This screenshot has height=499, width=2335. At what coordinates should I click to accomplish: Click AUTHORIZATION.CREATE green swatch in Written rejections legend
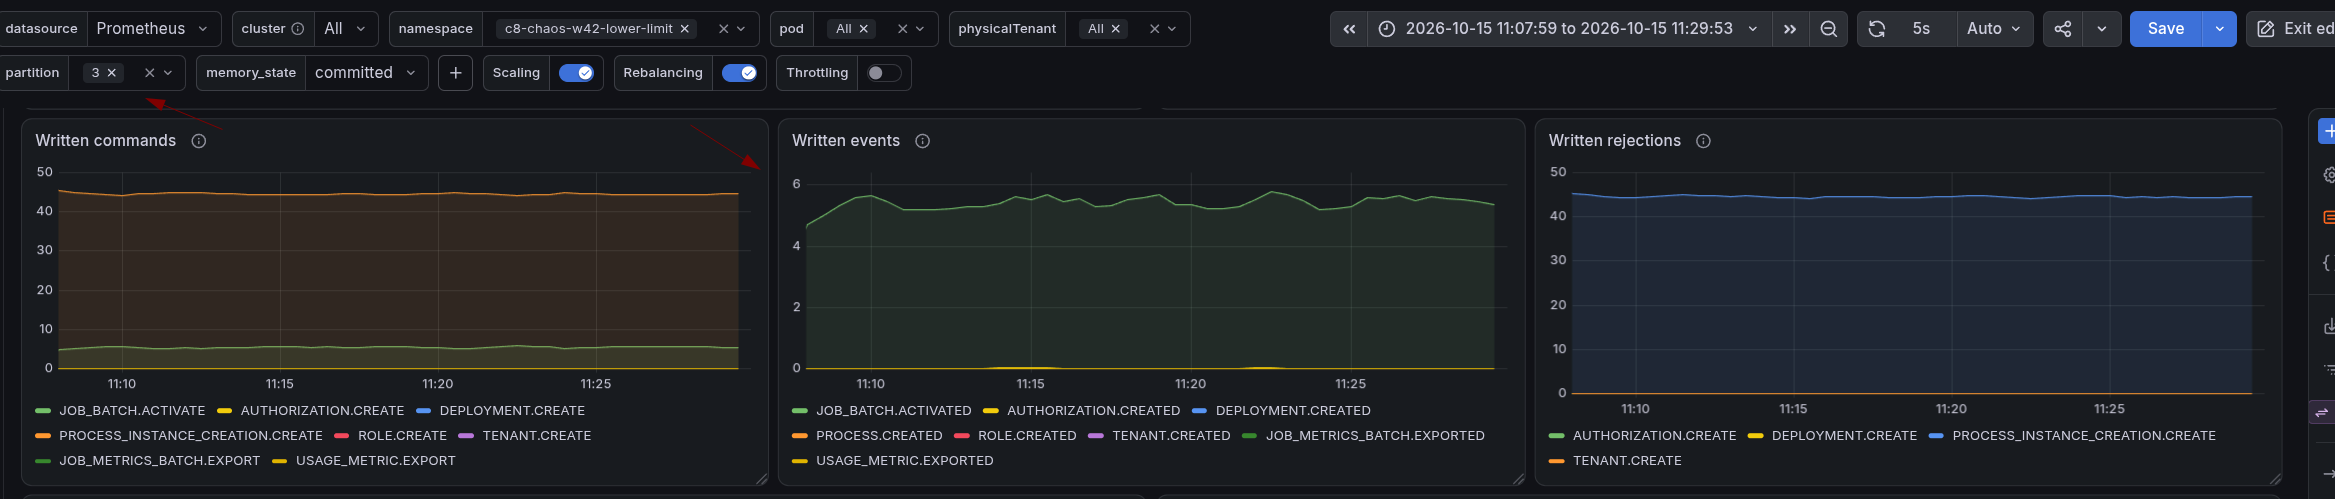[1557, 436]
